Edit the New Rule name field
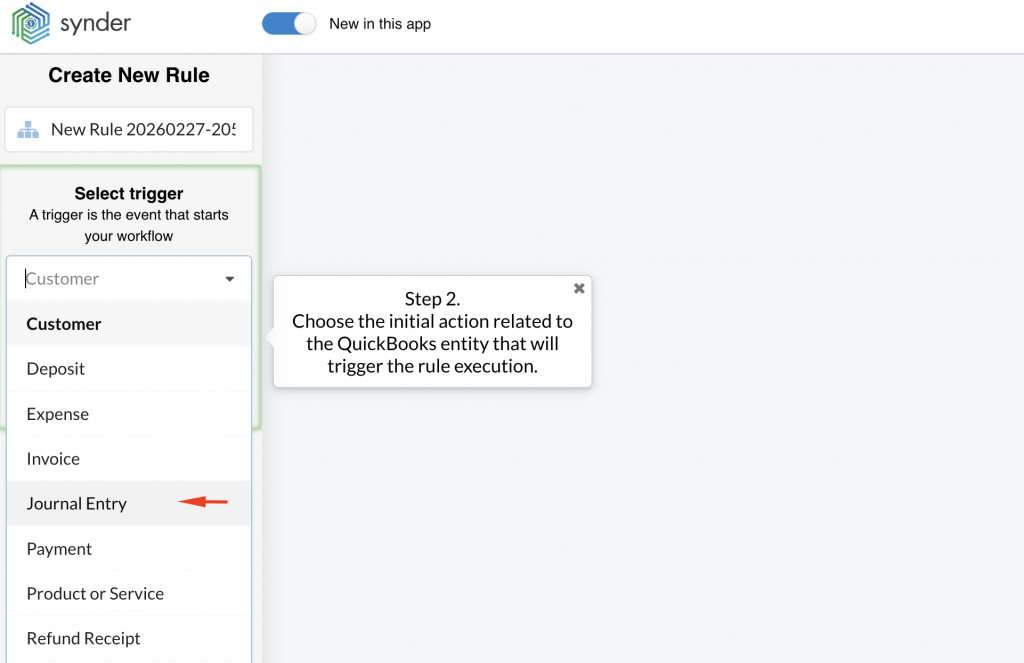The height and width of the screenshot is (663, 1024). 143,130
